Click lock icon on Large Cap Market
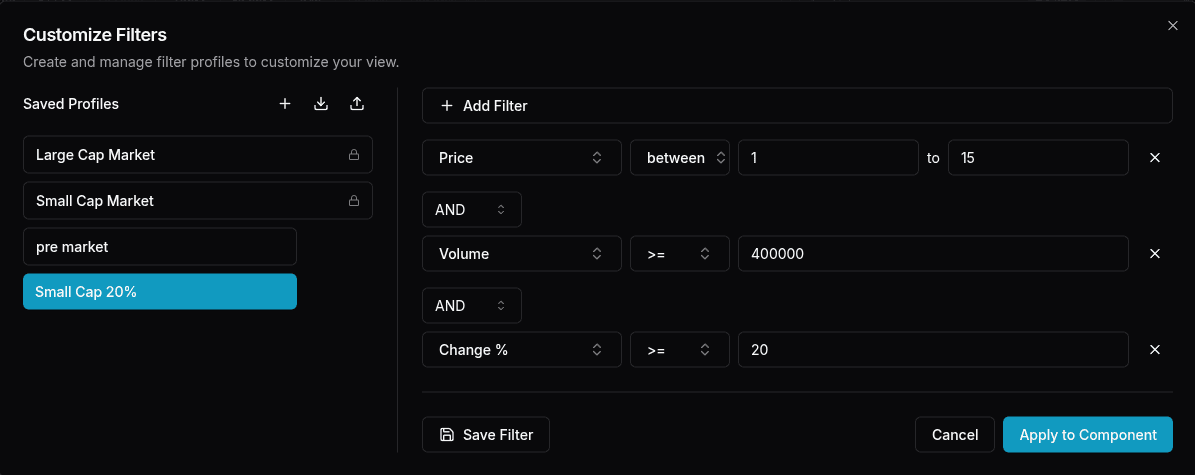The height and width of the screenshot is (475, 1195). click(x=353, y=155)
